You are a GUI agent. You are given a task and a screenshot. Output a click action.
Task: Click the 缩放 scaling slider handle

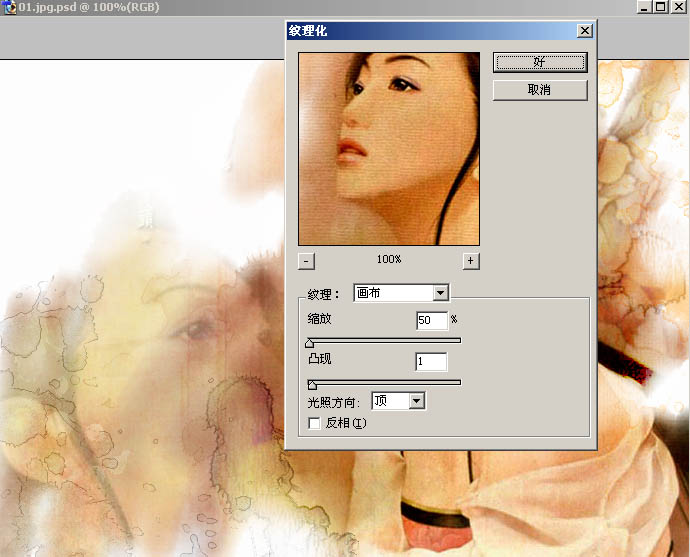[x=309, y=343]
